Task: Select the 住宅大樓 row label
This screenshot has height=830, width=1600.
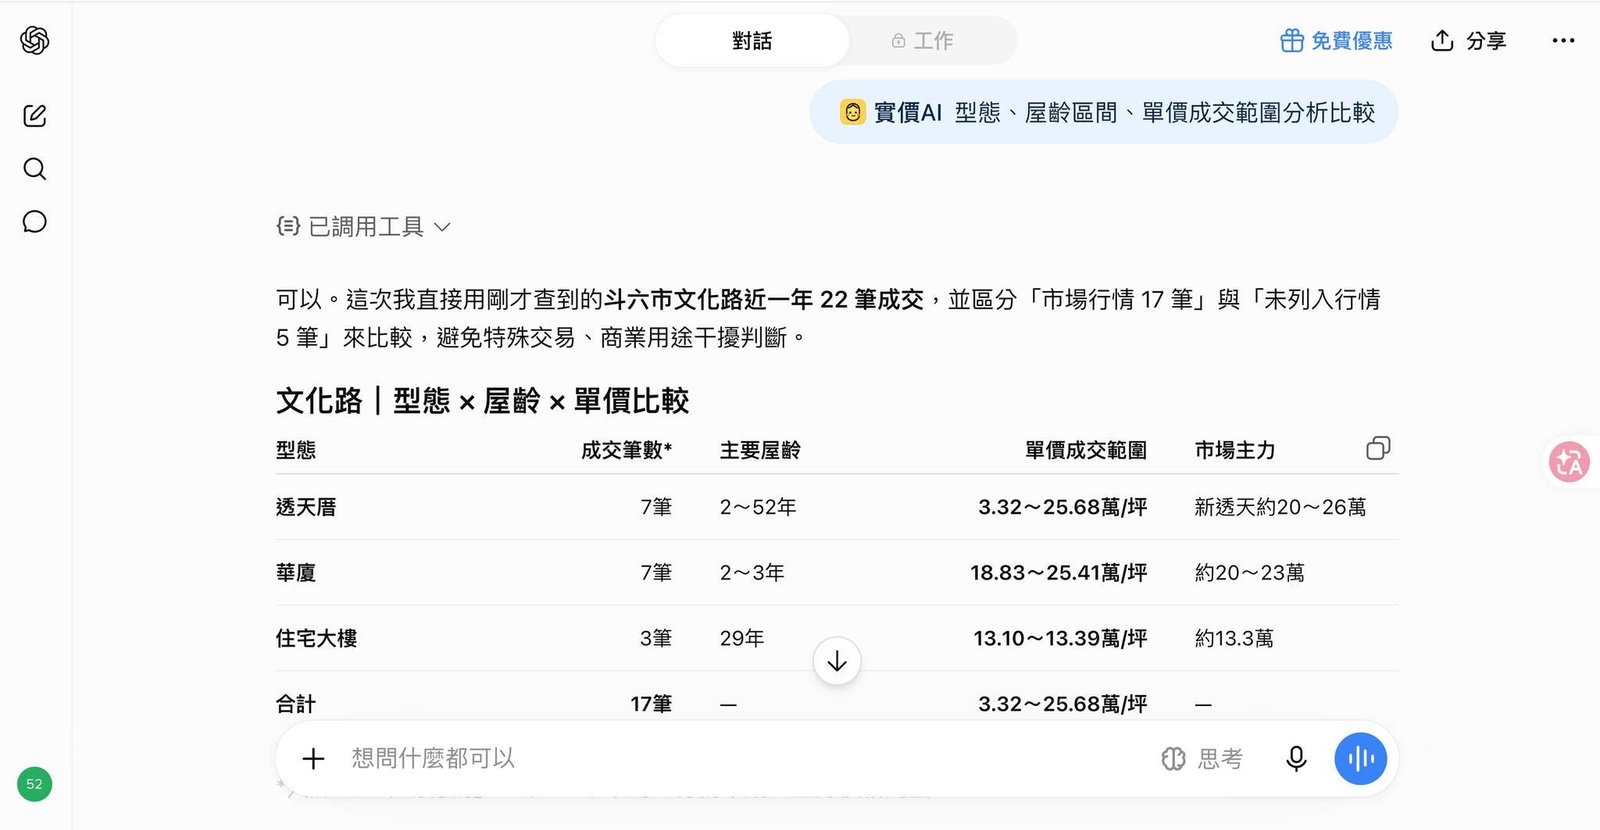Action: (x=316, y=638)
